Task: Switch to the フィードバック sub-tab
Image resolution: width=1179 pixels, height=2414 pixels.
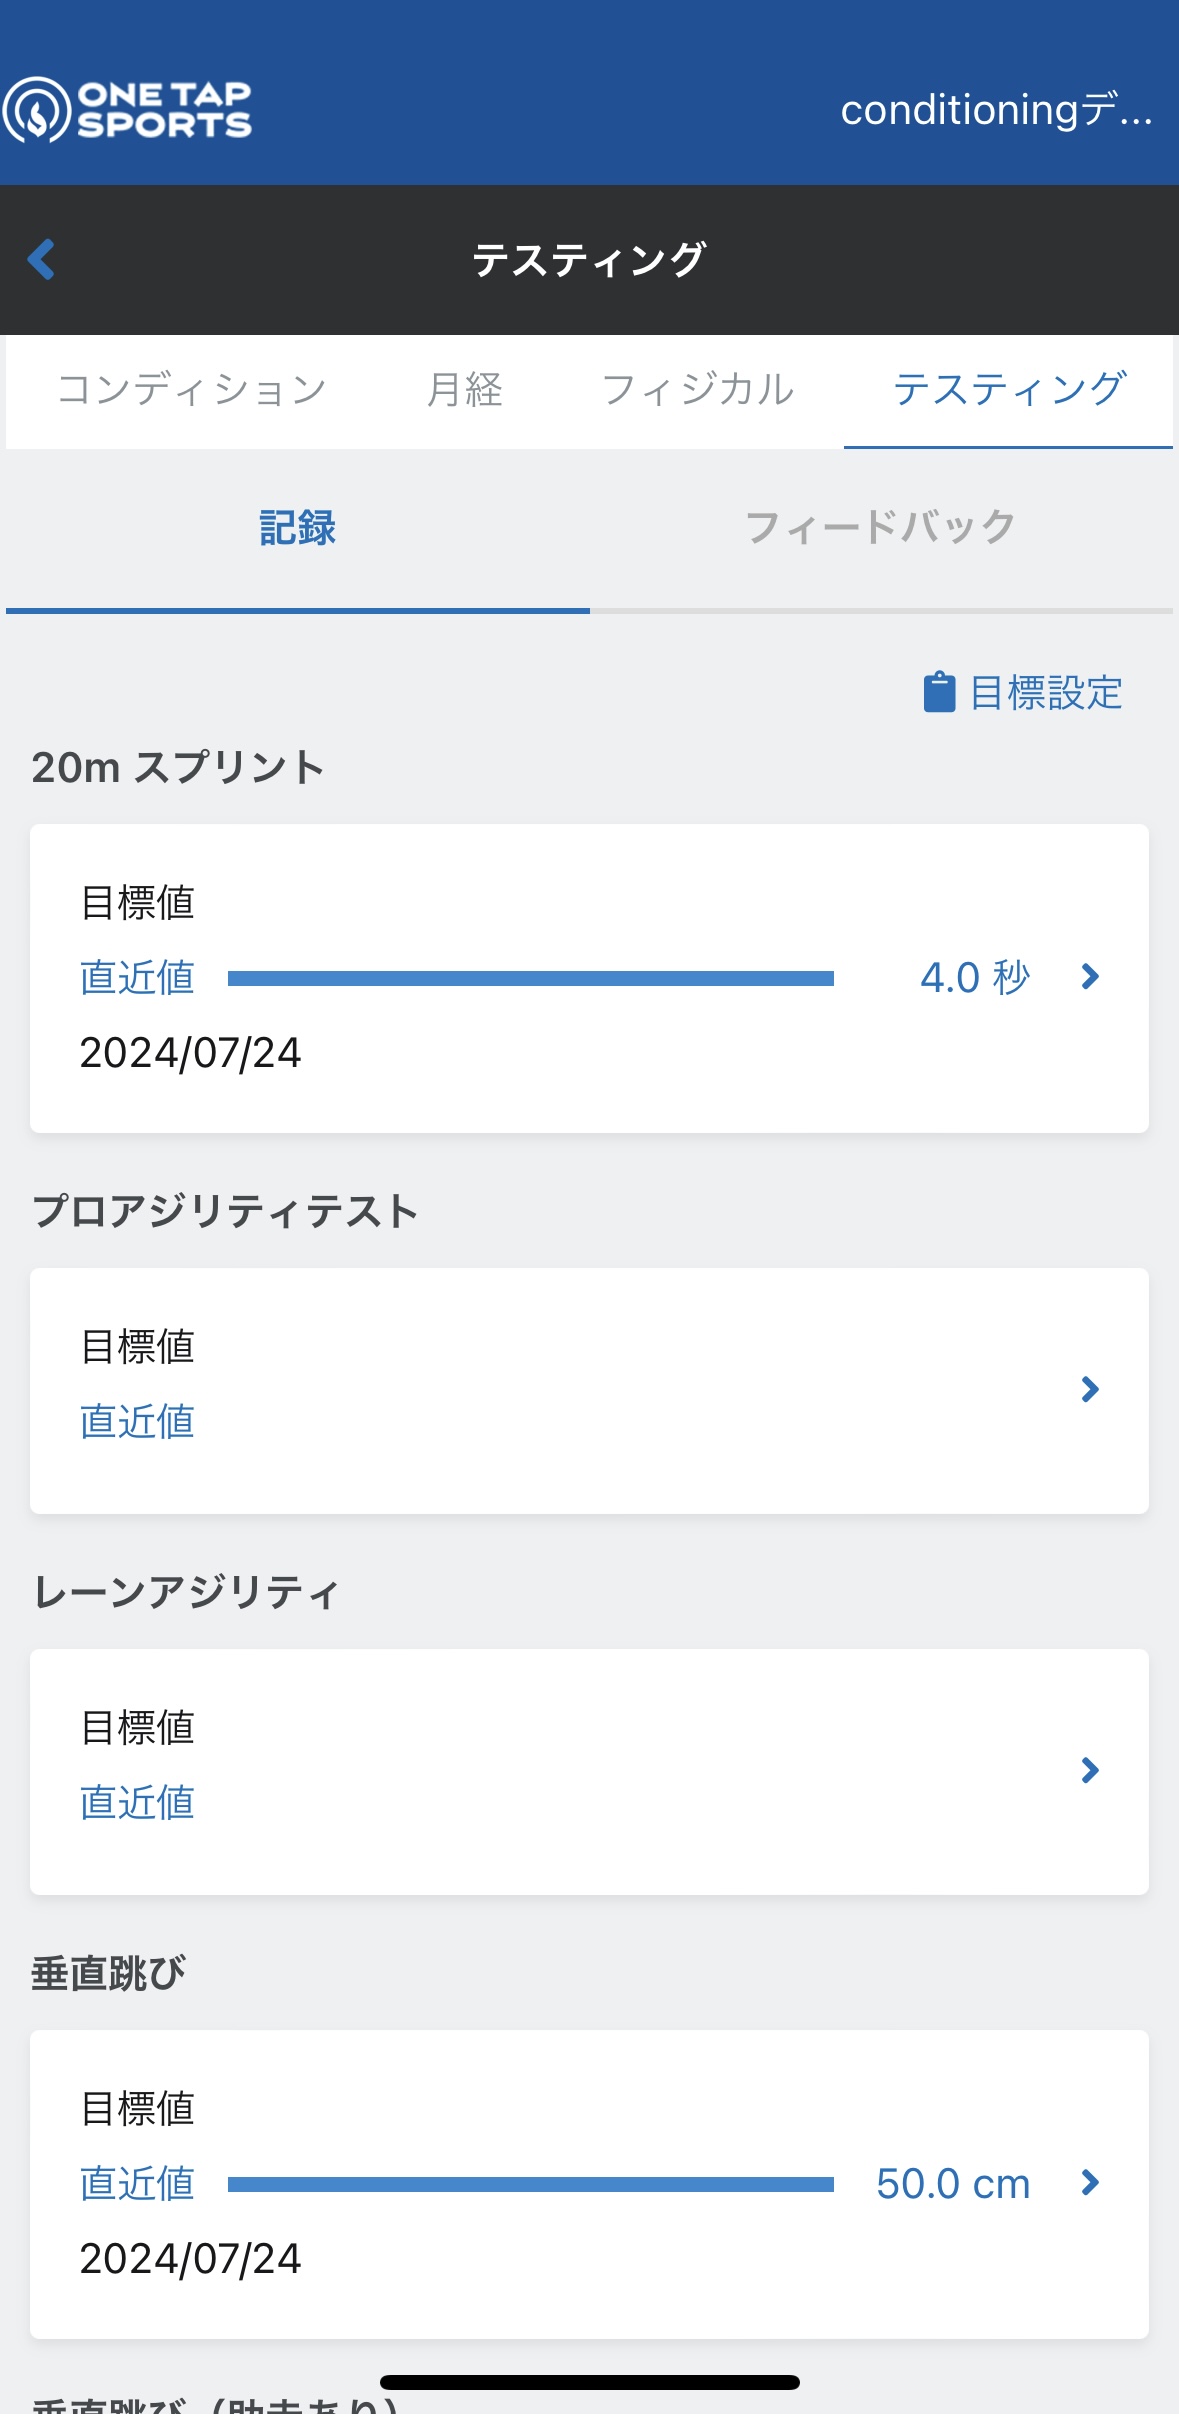Action: click(881, 528)
